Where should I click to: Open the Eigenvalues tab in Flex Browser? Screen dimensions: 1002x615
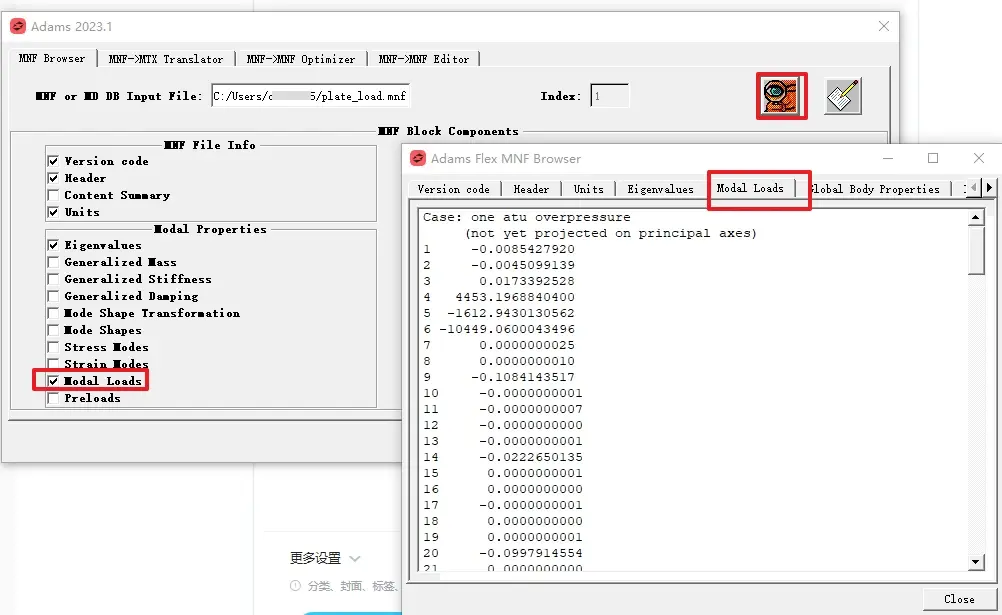coord(660,189)
